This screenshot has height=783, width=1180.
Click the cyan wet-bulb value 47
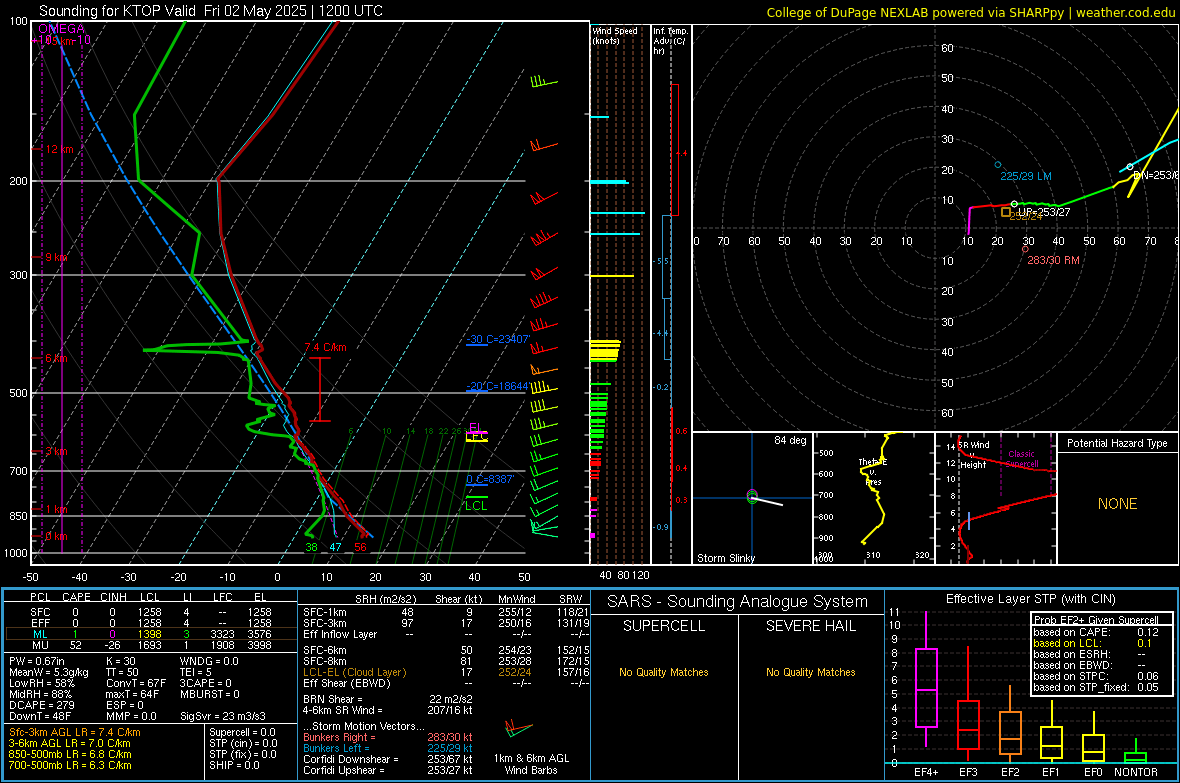tap(336, 547)
